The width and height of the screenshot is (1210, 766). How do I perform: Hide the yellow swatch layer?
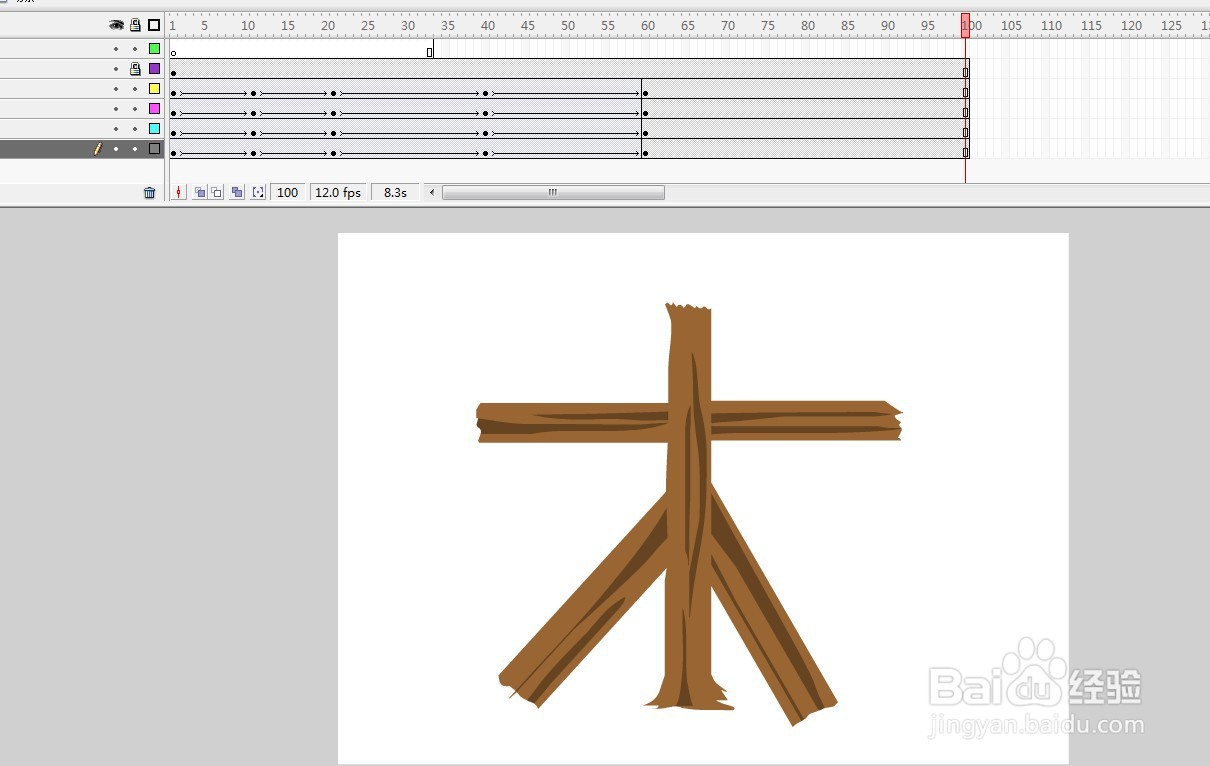[116, 89]
